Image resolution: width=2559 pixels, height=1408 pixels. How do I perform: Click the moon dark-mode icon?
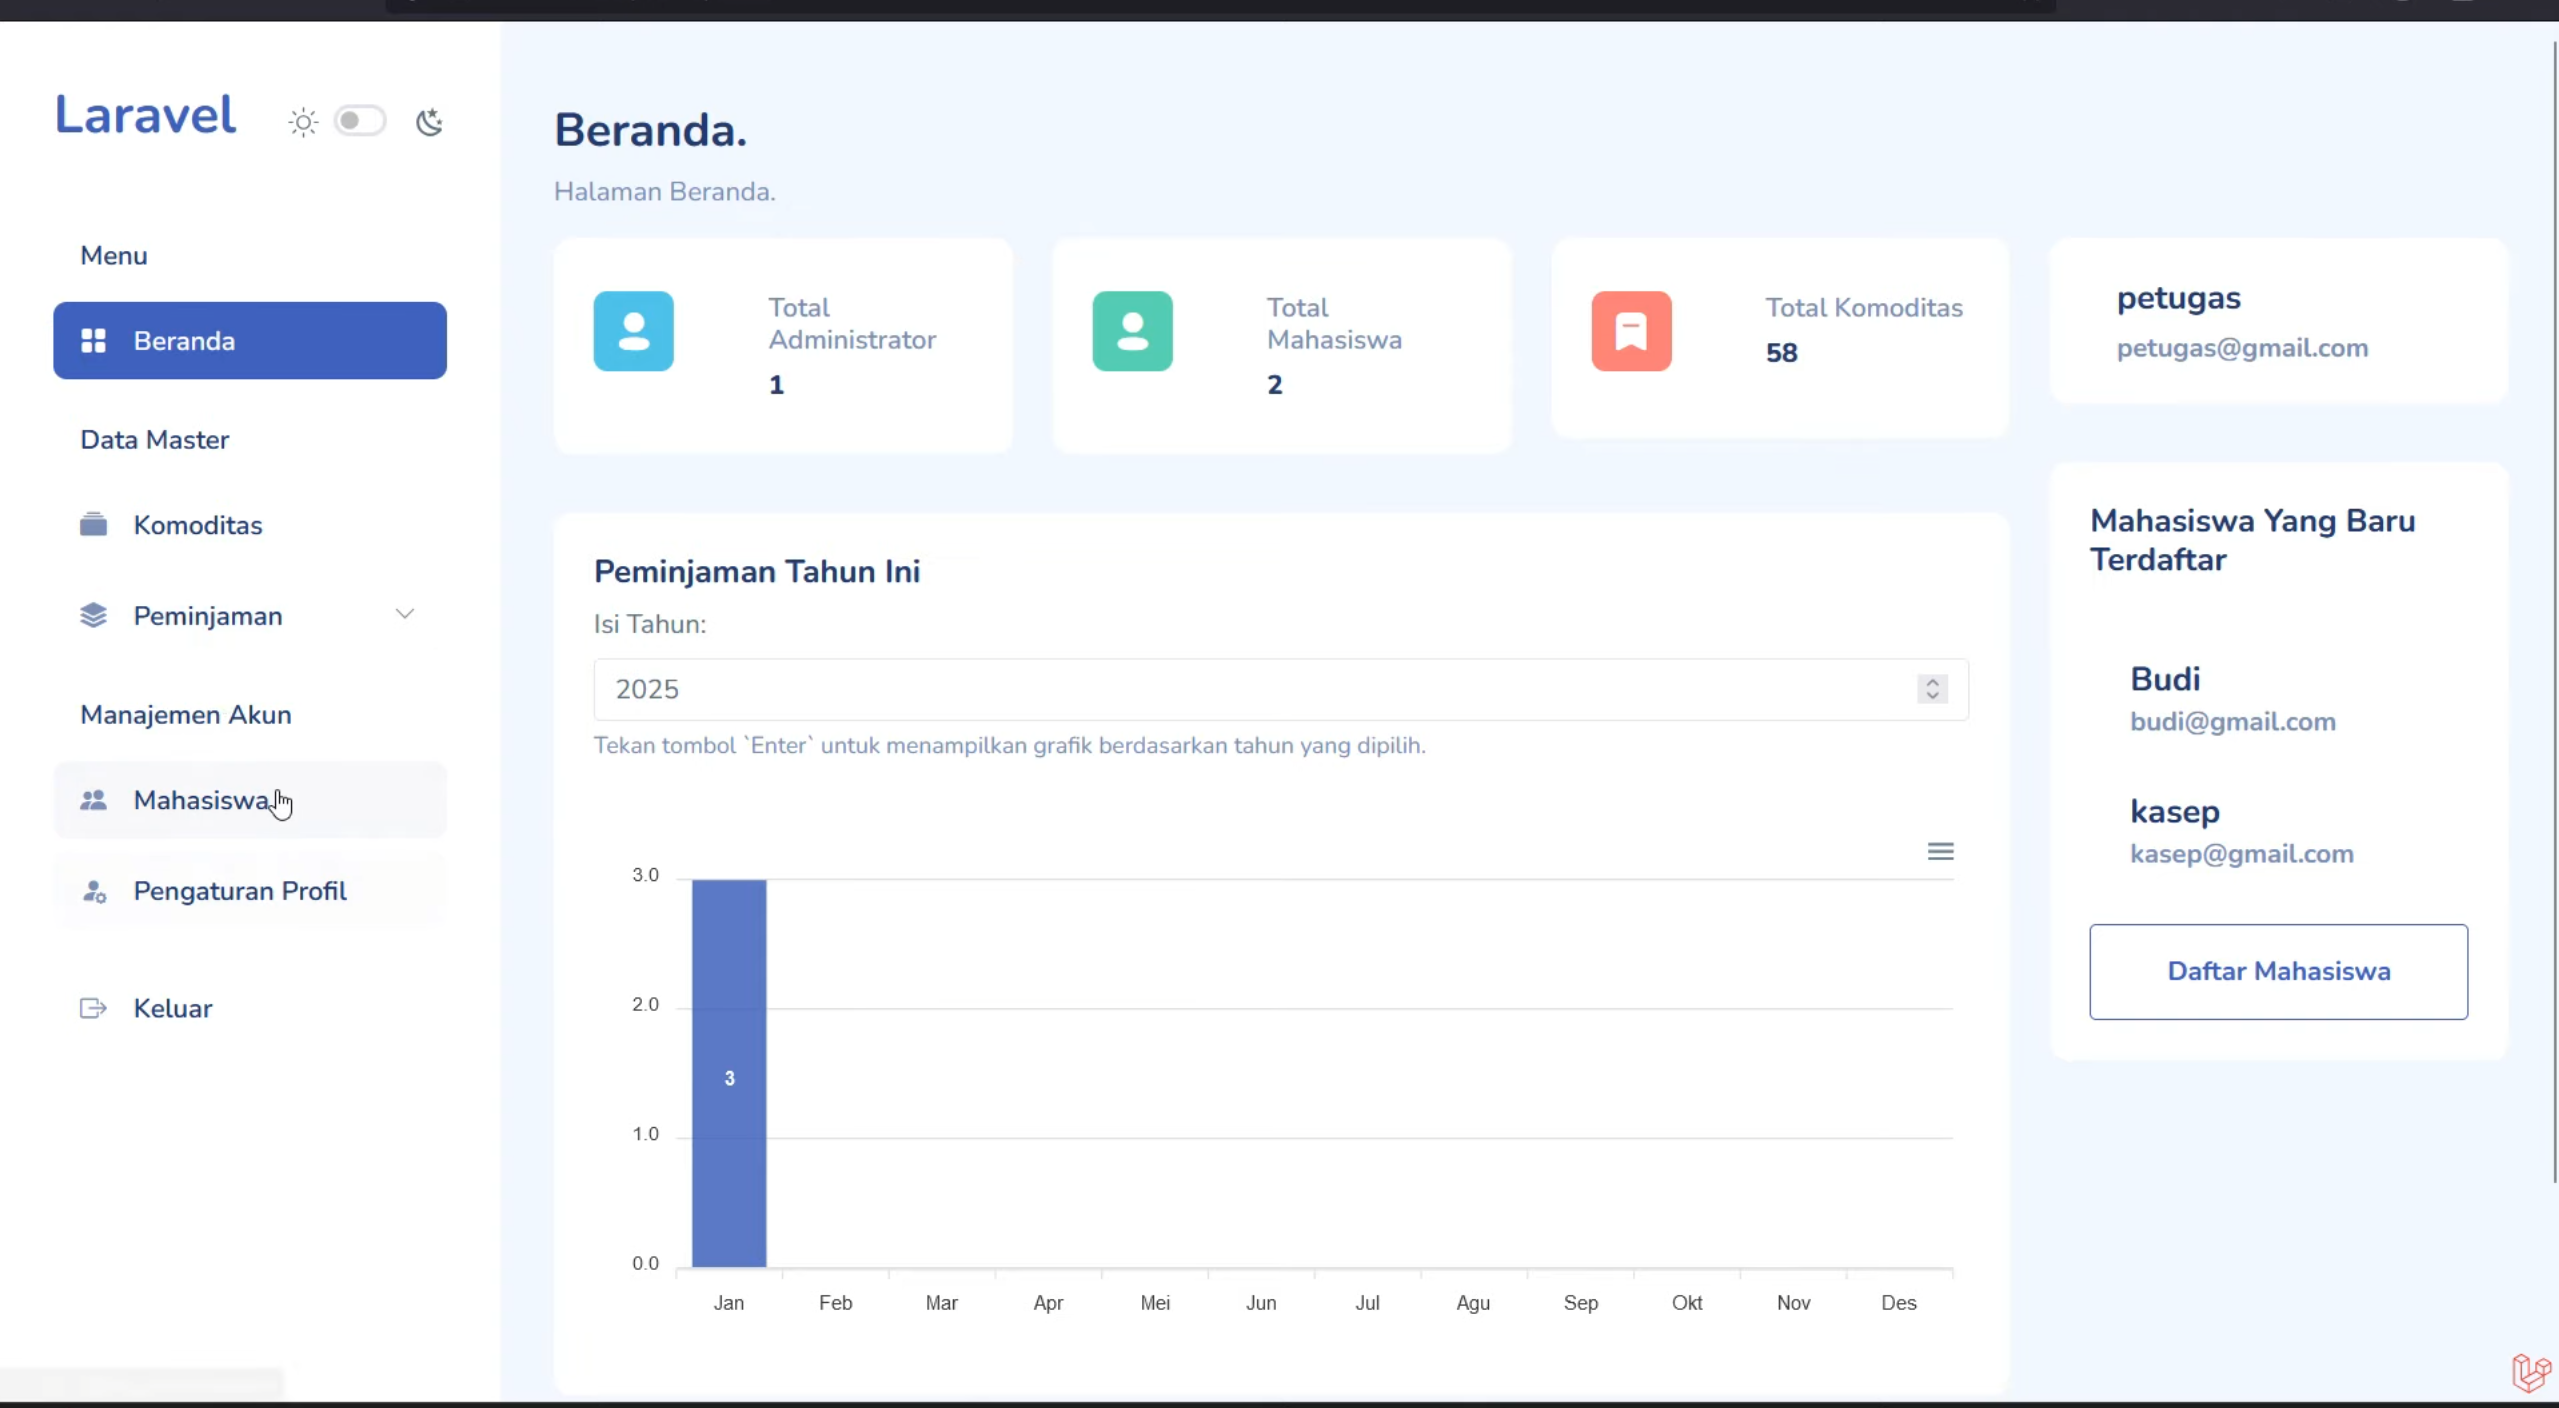coord(429,122)
